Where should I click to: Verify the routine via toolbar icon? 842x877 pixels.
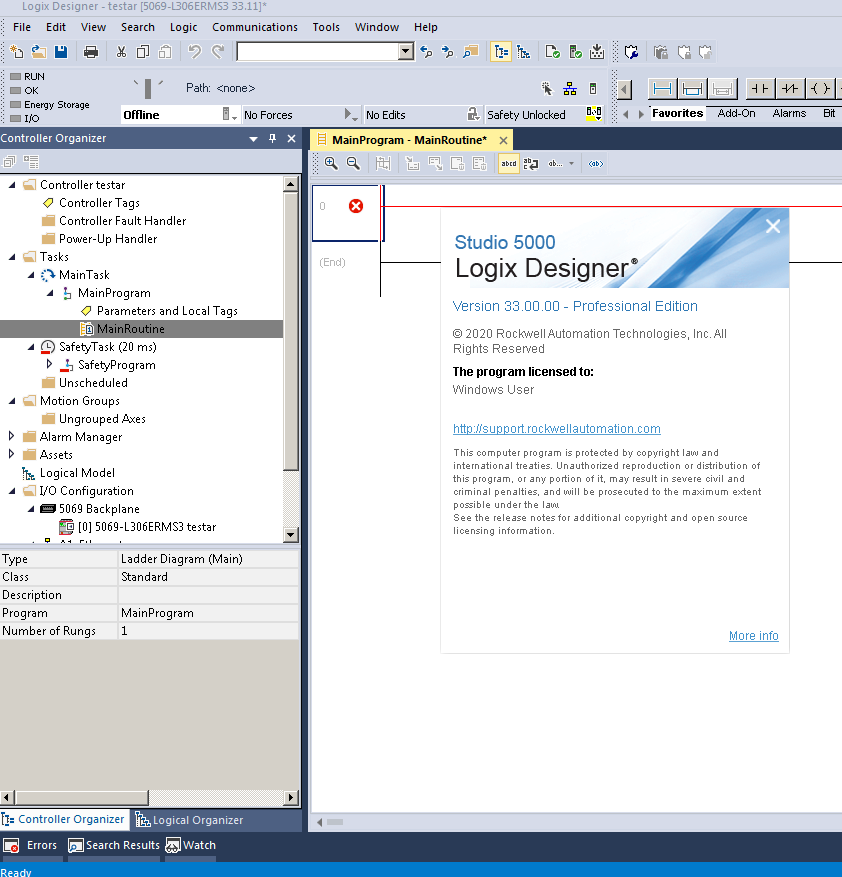pyautogui.click(x=552, y=52)
